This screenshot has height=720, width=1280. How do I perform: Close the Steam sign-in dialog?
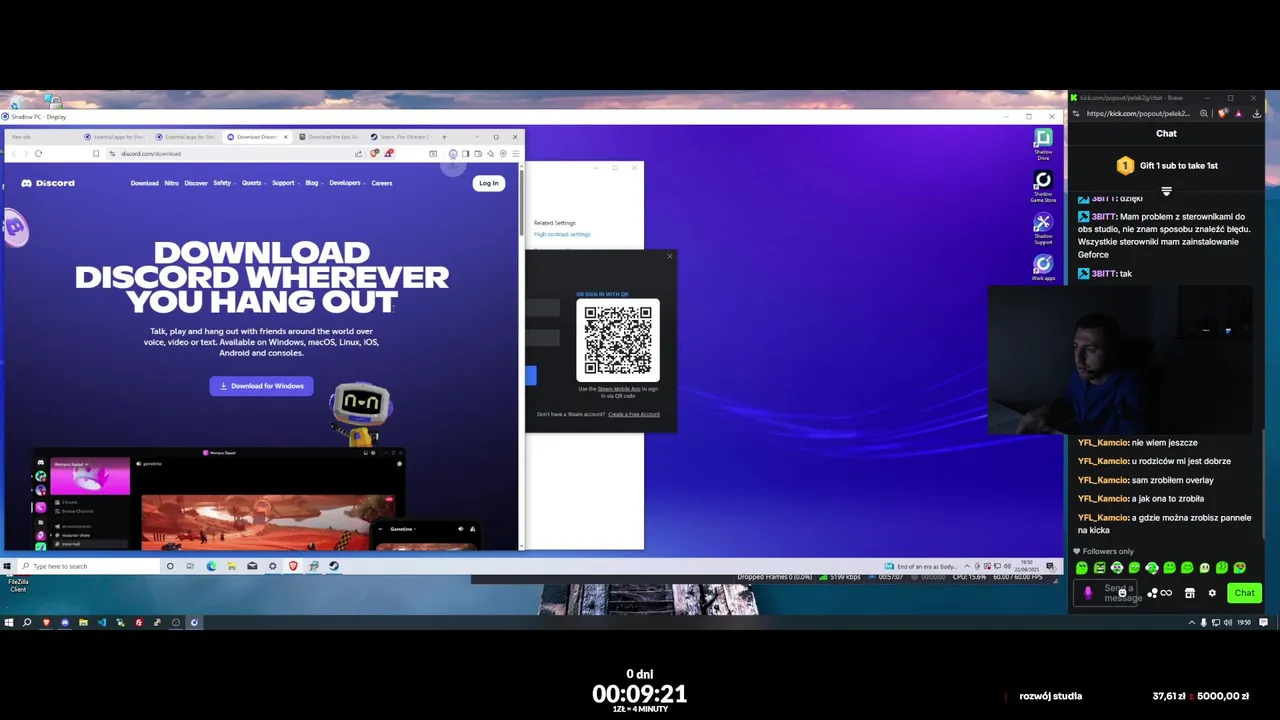[x=669, y=256]
